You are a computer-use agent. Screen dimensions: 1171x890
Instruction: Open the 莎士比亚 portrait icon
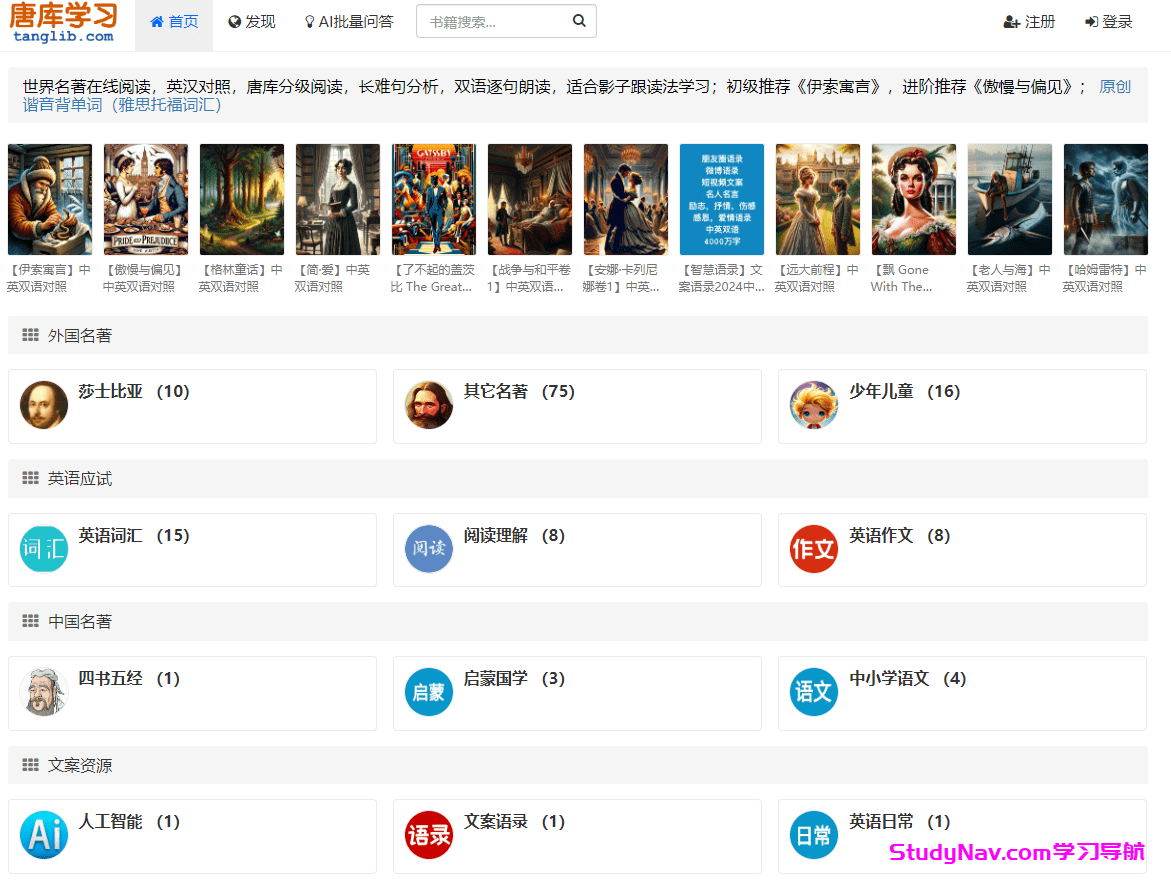[x=44, y=405]
